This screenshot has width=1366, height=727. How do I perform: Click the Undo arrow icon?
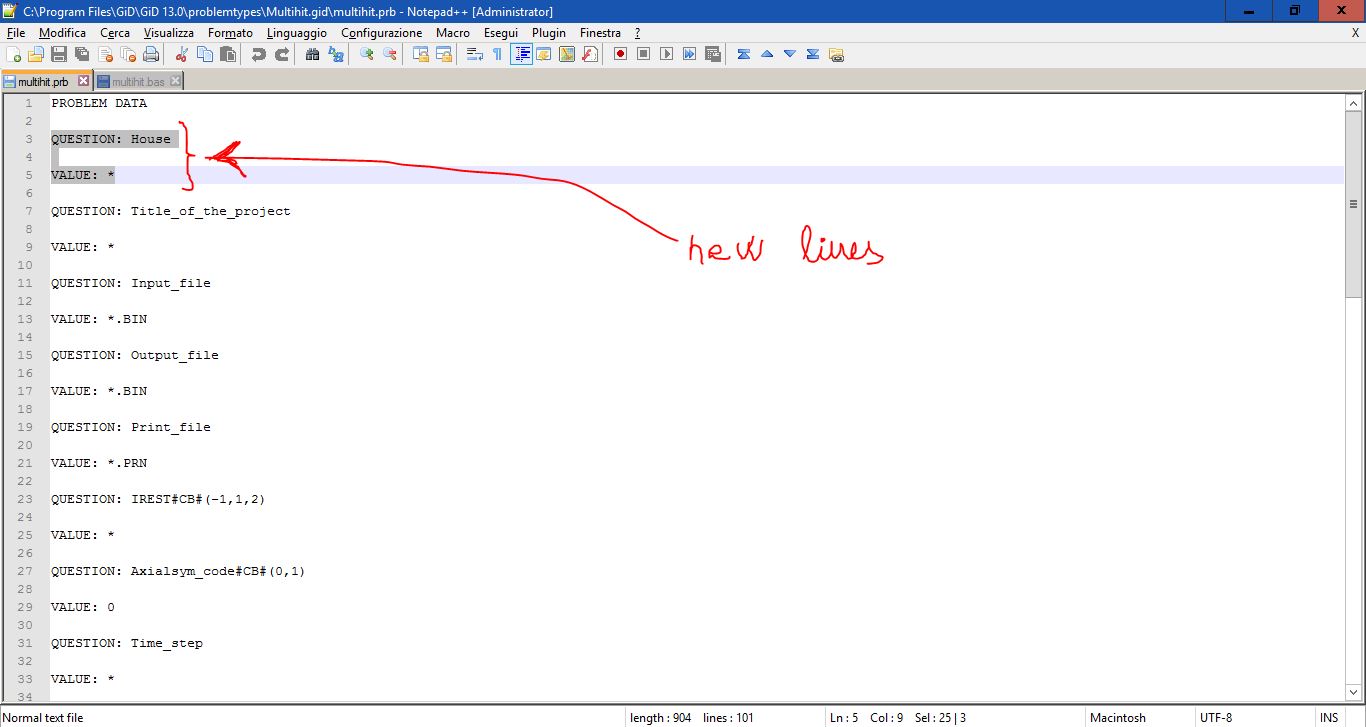(x=258, y=54)
